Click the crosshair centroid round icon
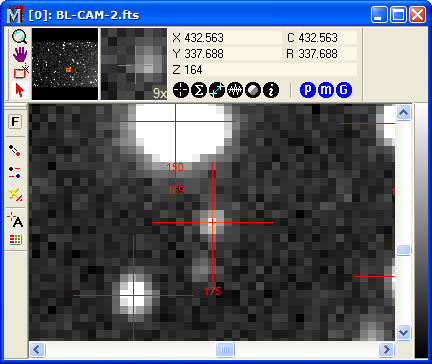432x364 pixels. click(181, 90)
